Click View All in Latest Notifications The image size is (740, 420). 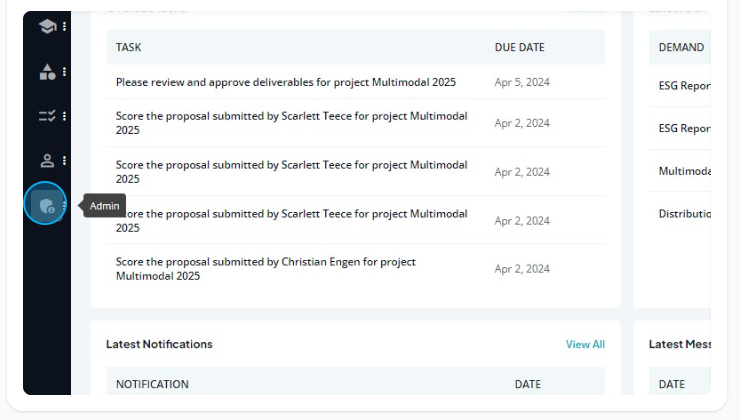click(585, 344)
